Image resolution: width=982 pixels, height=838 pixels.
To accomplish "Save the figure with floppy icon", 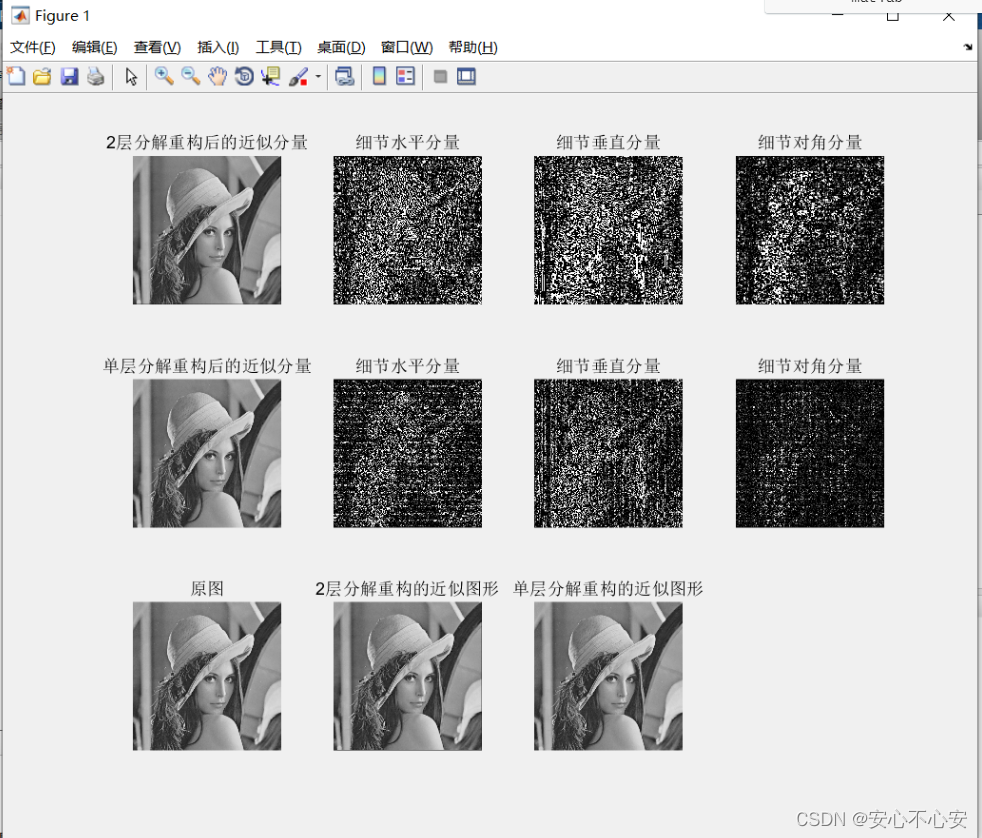I will click(69, 76).
